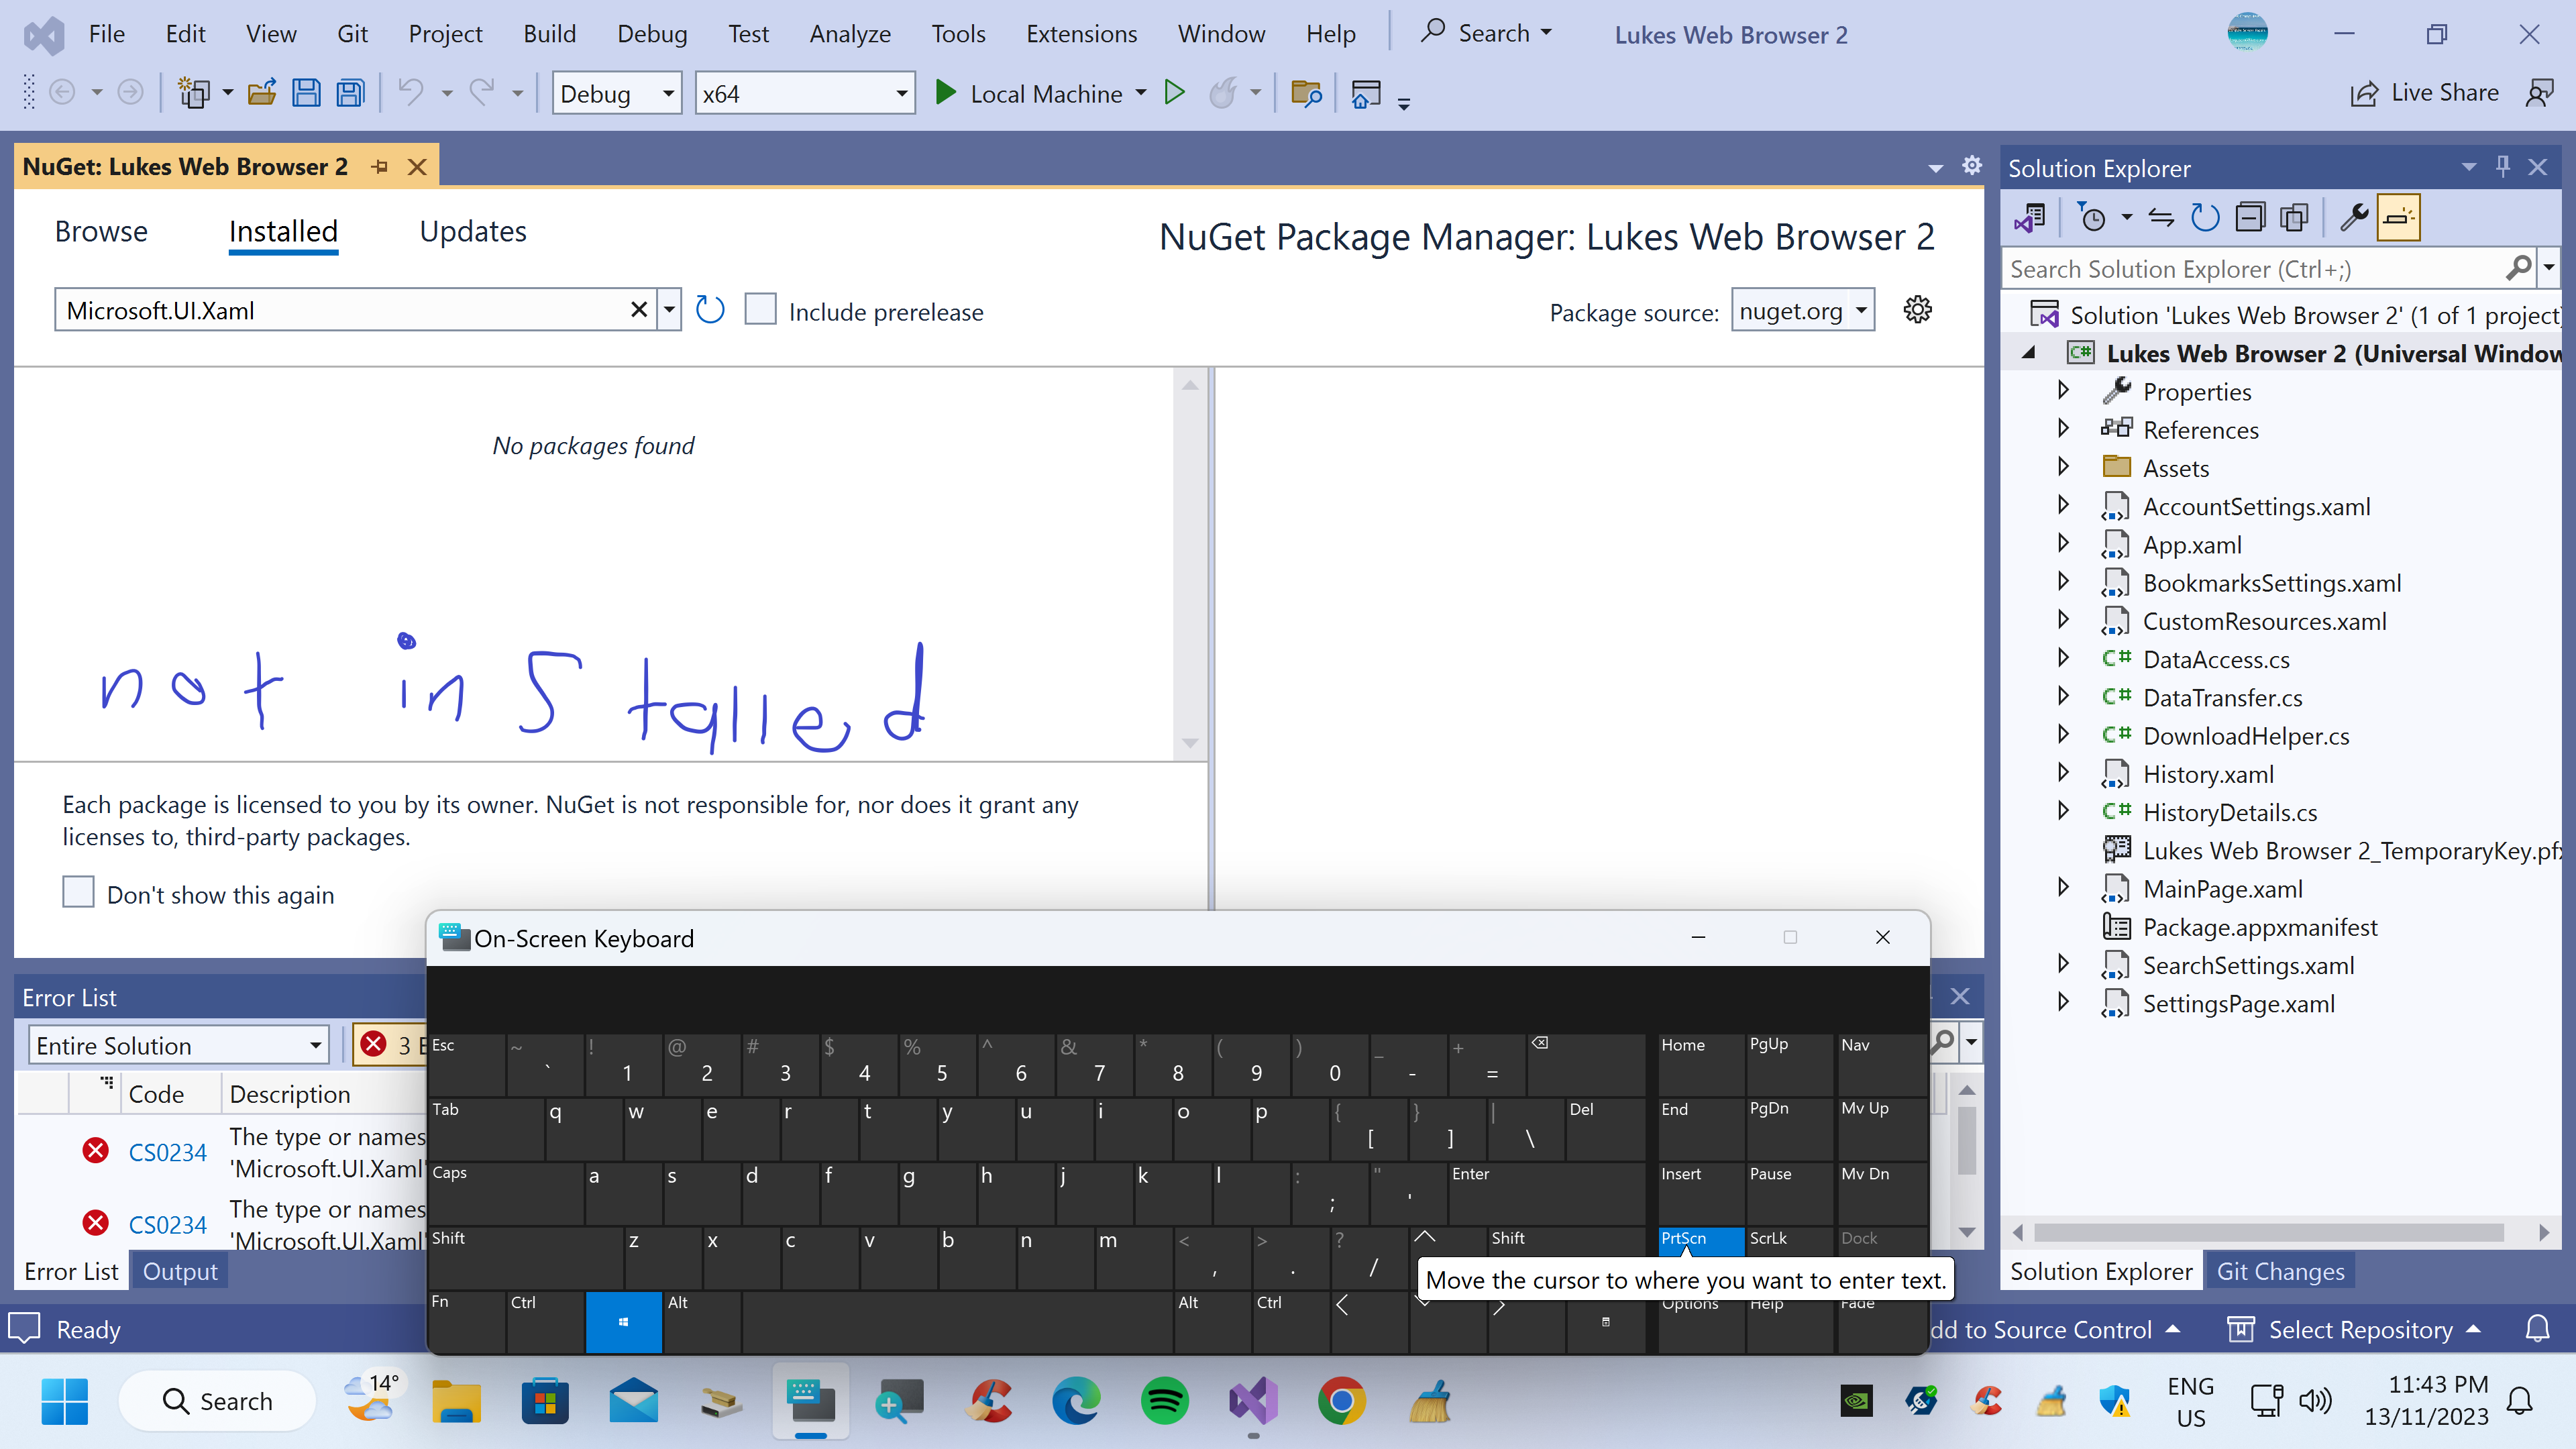2576x1449 pixels.
Task: Expand the MainPage.xaml node
Action: [x=2063, y=888]
